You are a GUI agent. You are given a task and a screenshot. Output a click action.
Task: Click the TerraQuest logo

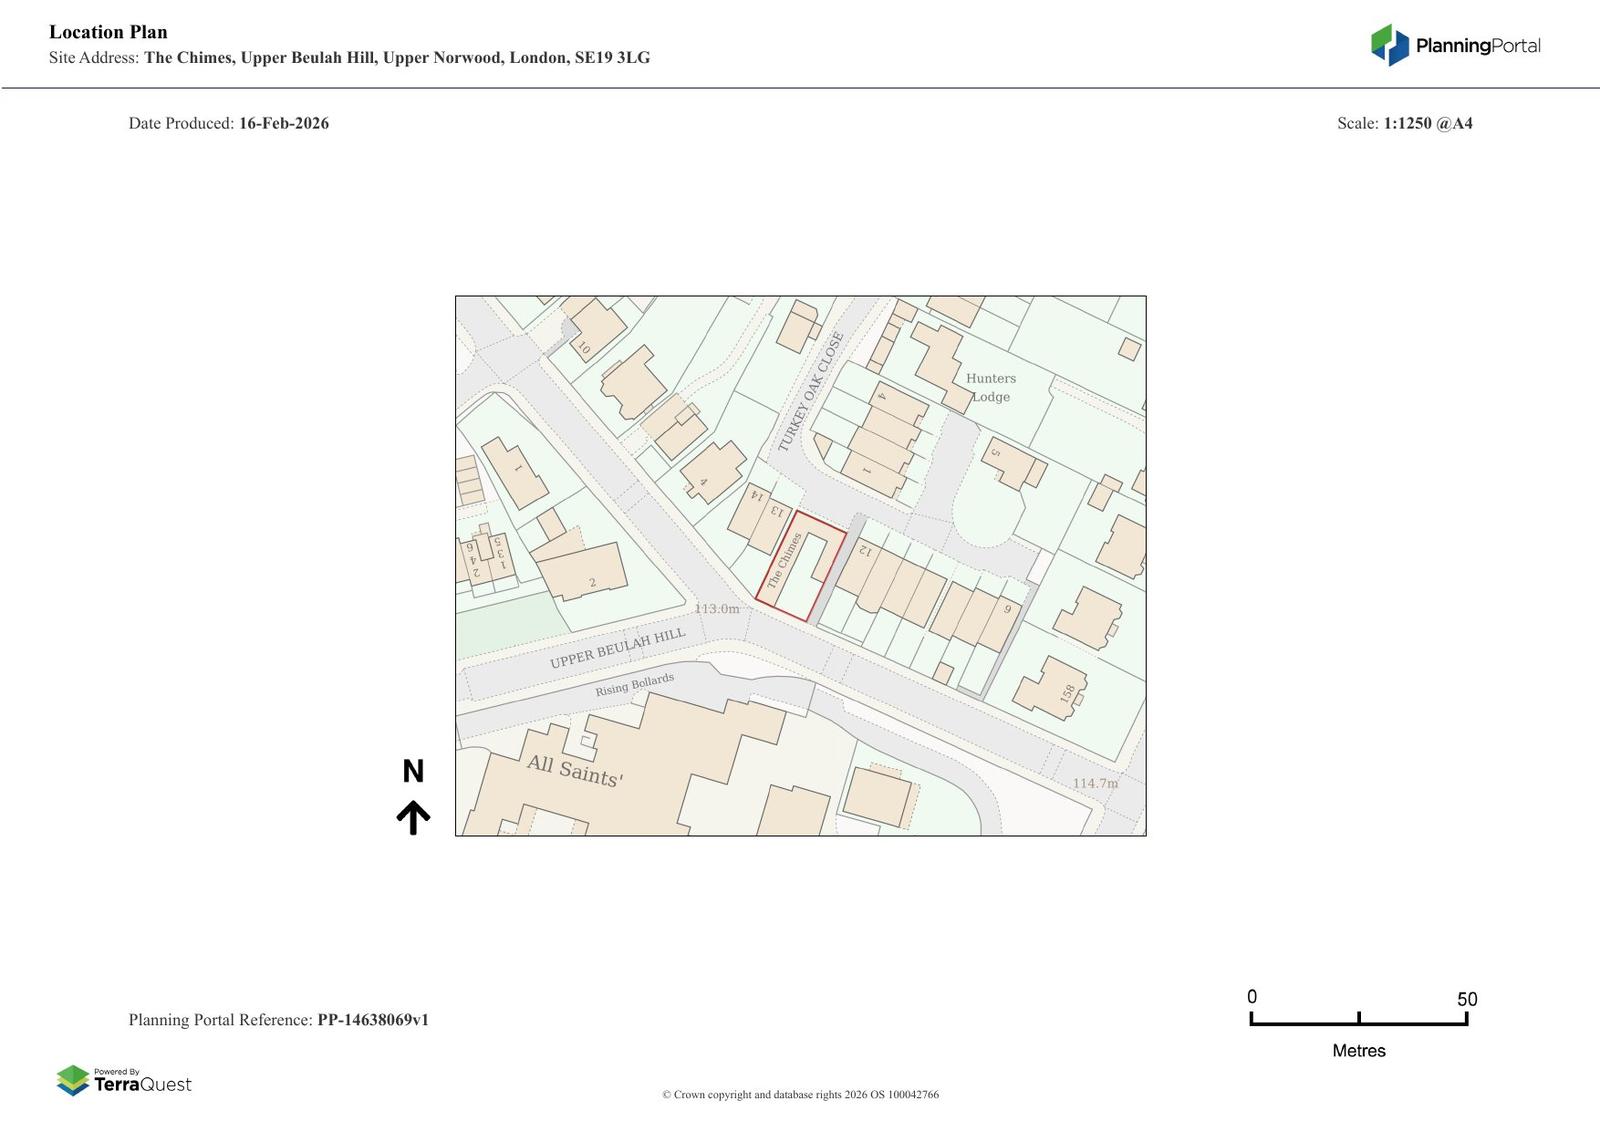124,1081
